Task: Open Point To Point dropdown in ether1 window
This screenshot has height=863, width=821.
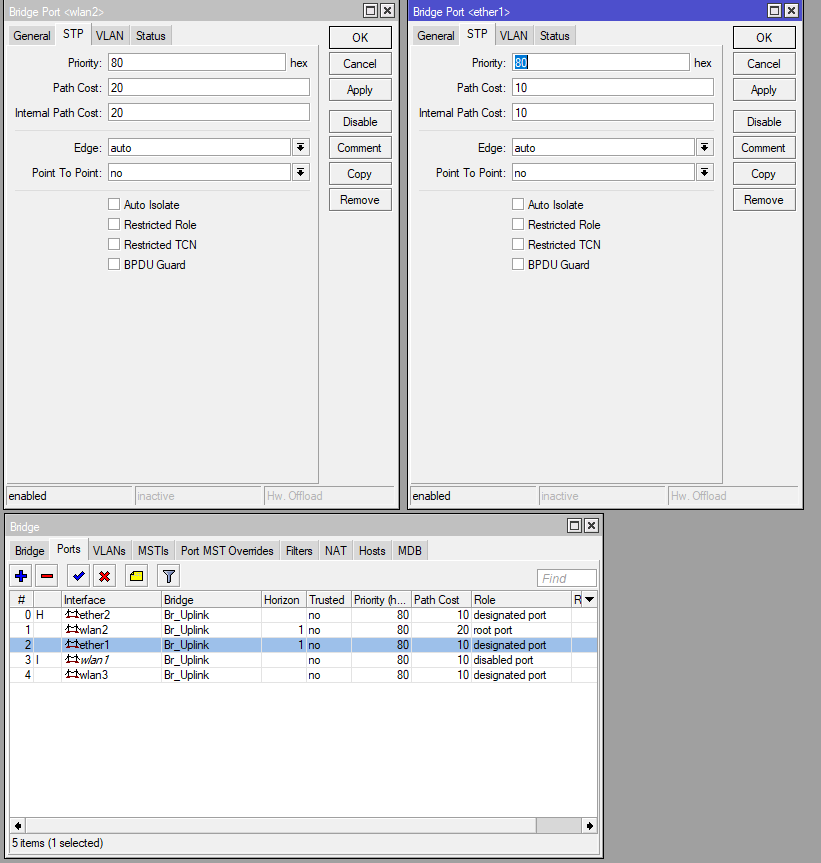Action: click(x=704, y=172)
